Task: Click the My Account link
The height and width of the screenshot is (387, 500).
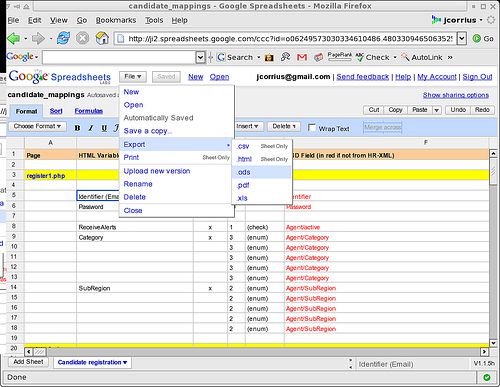Action: pos(437,77)
